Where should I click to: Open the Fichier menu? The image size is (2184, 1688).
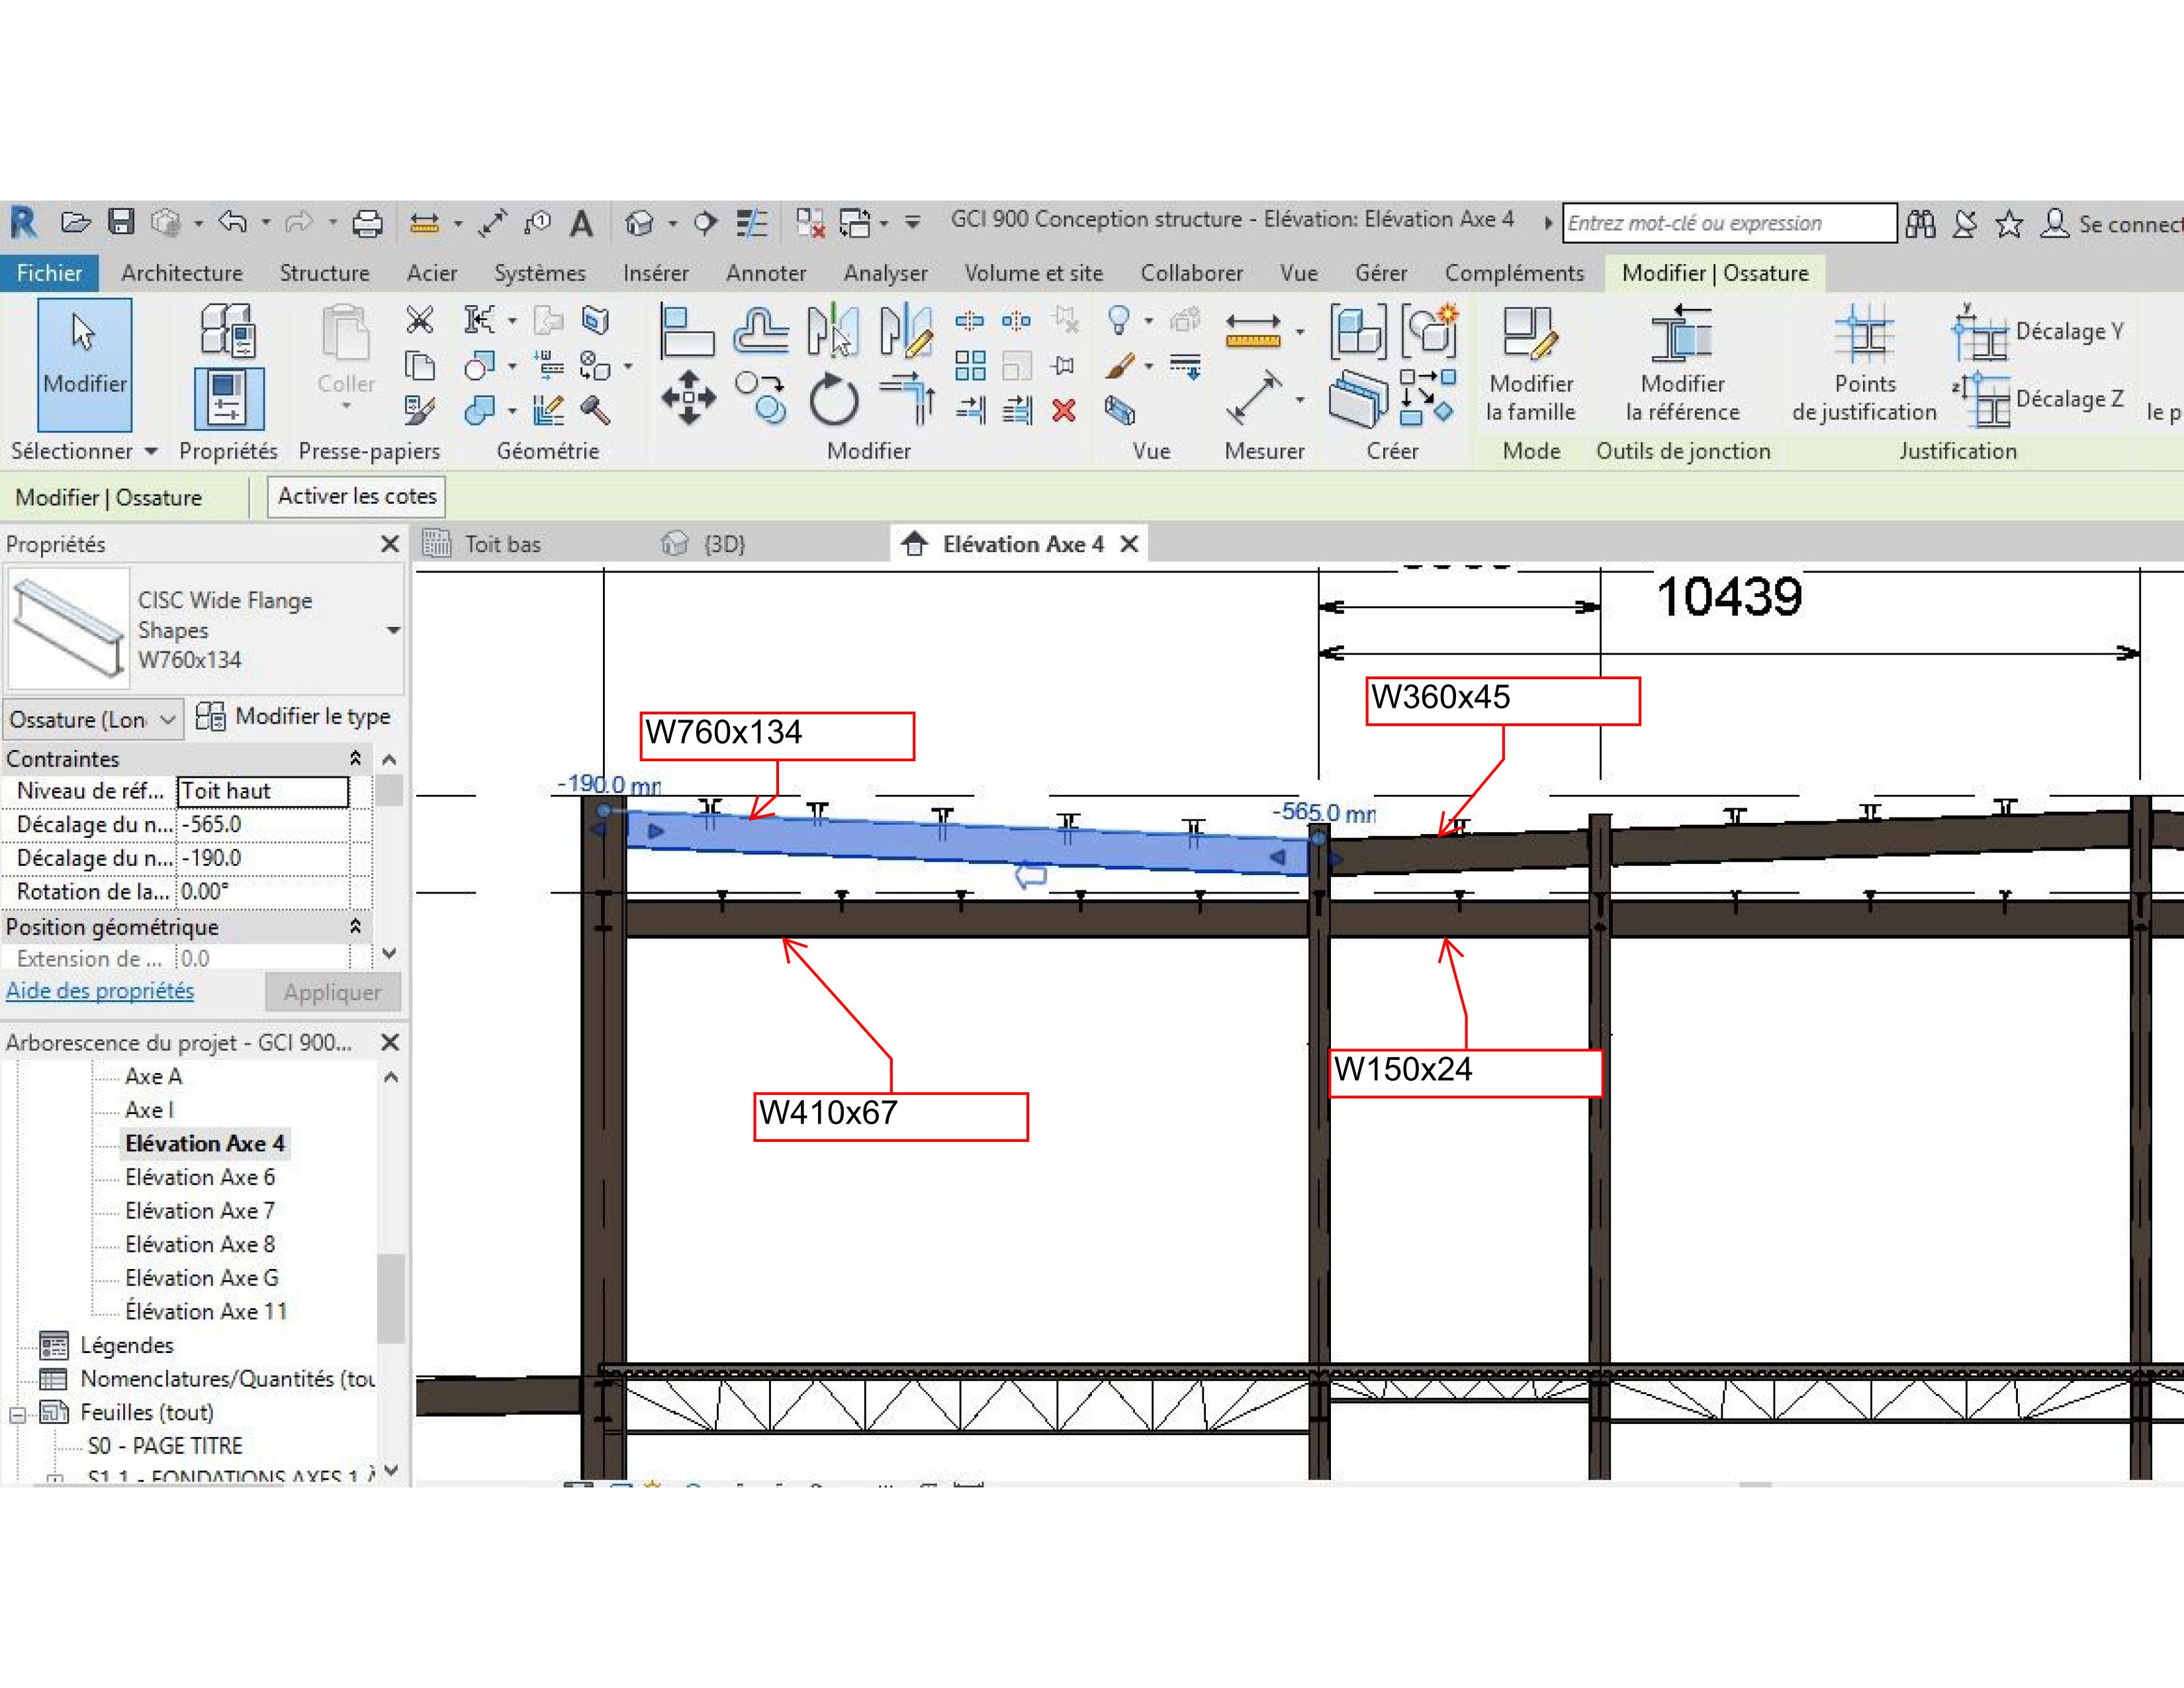49,273
